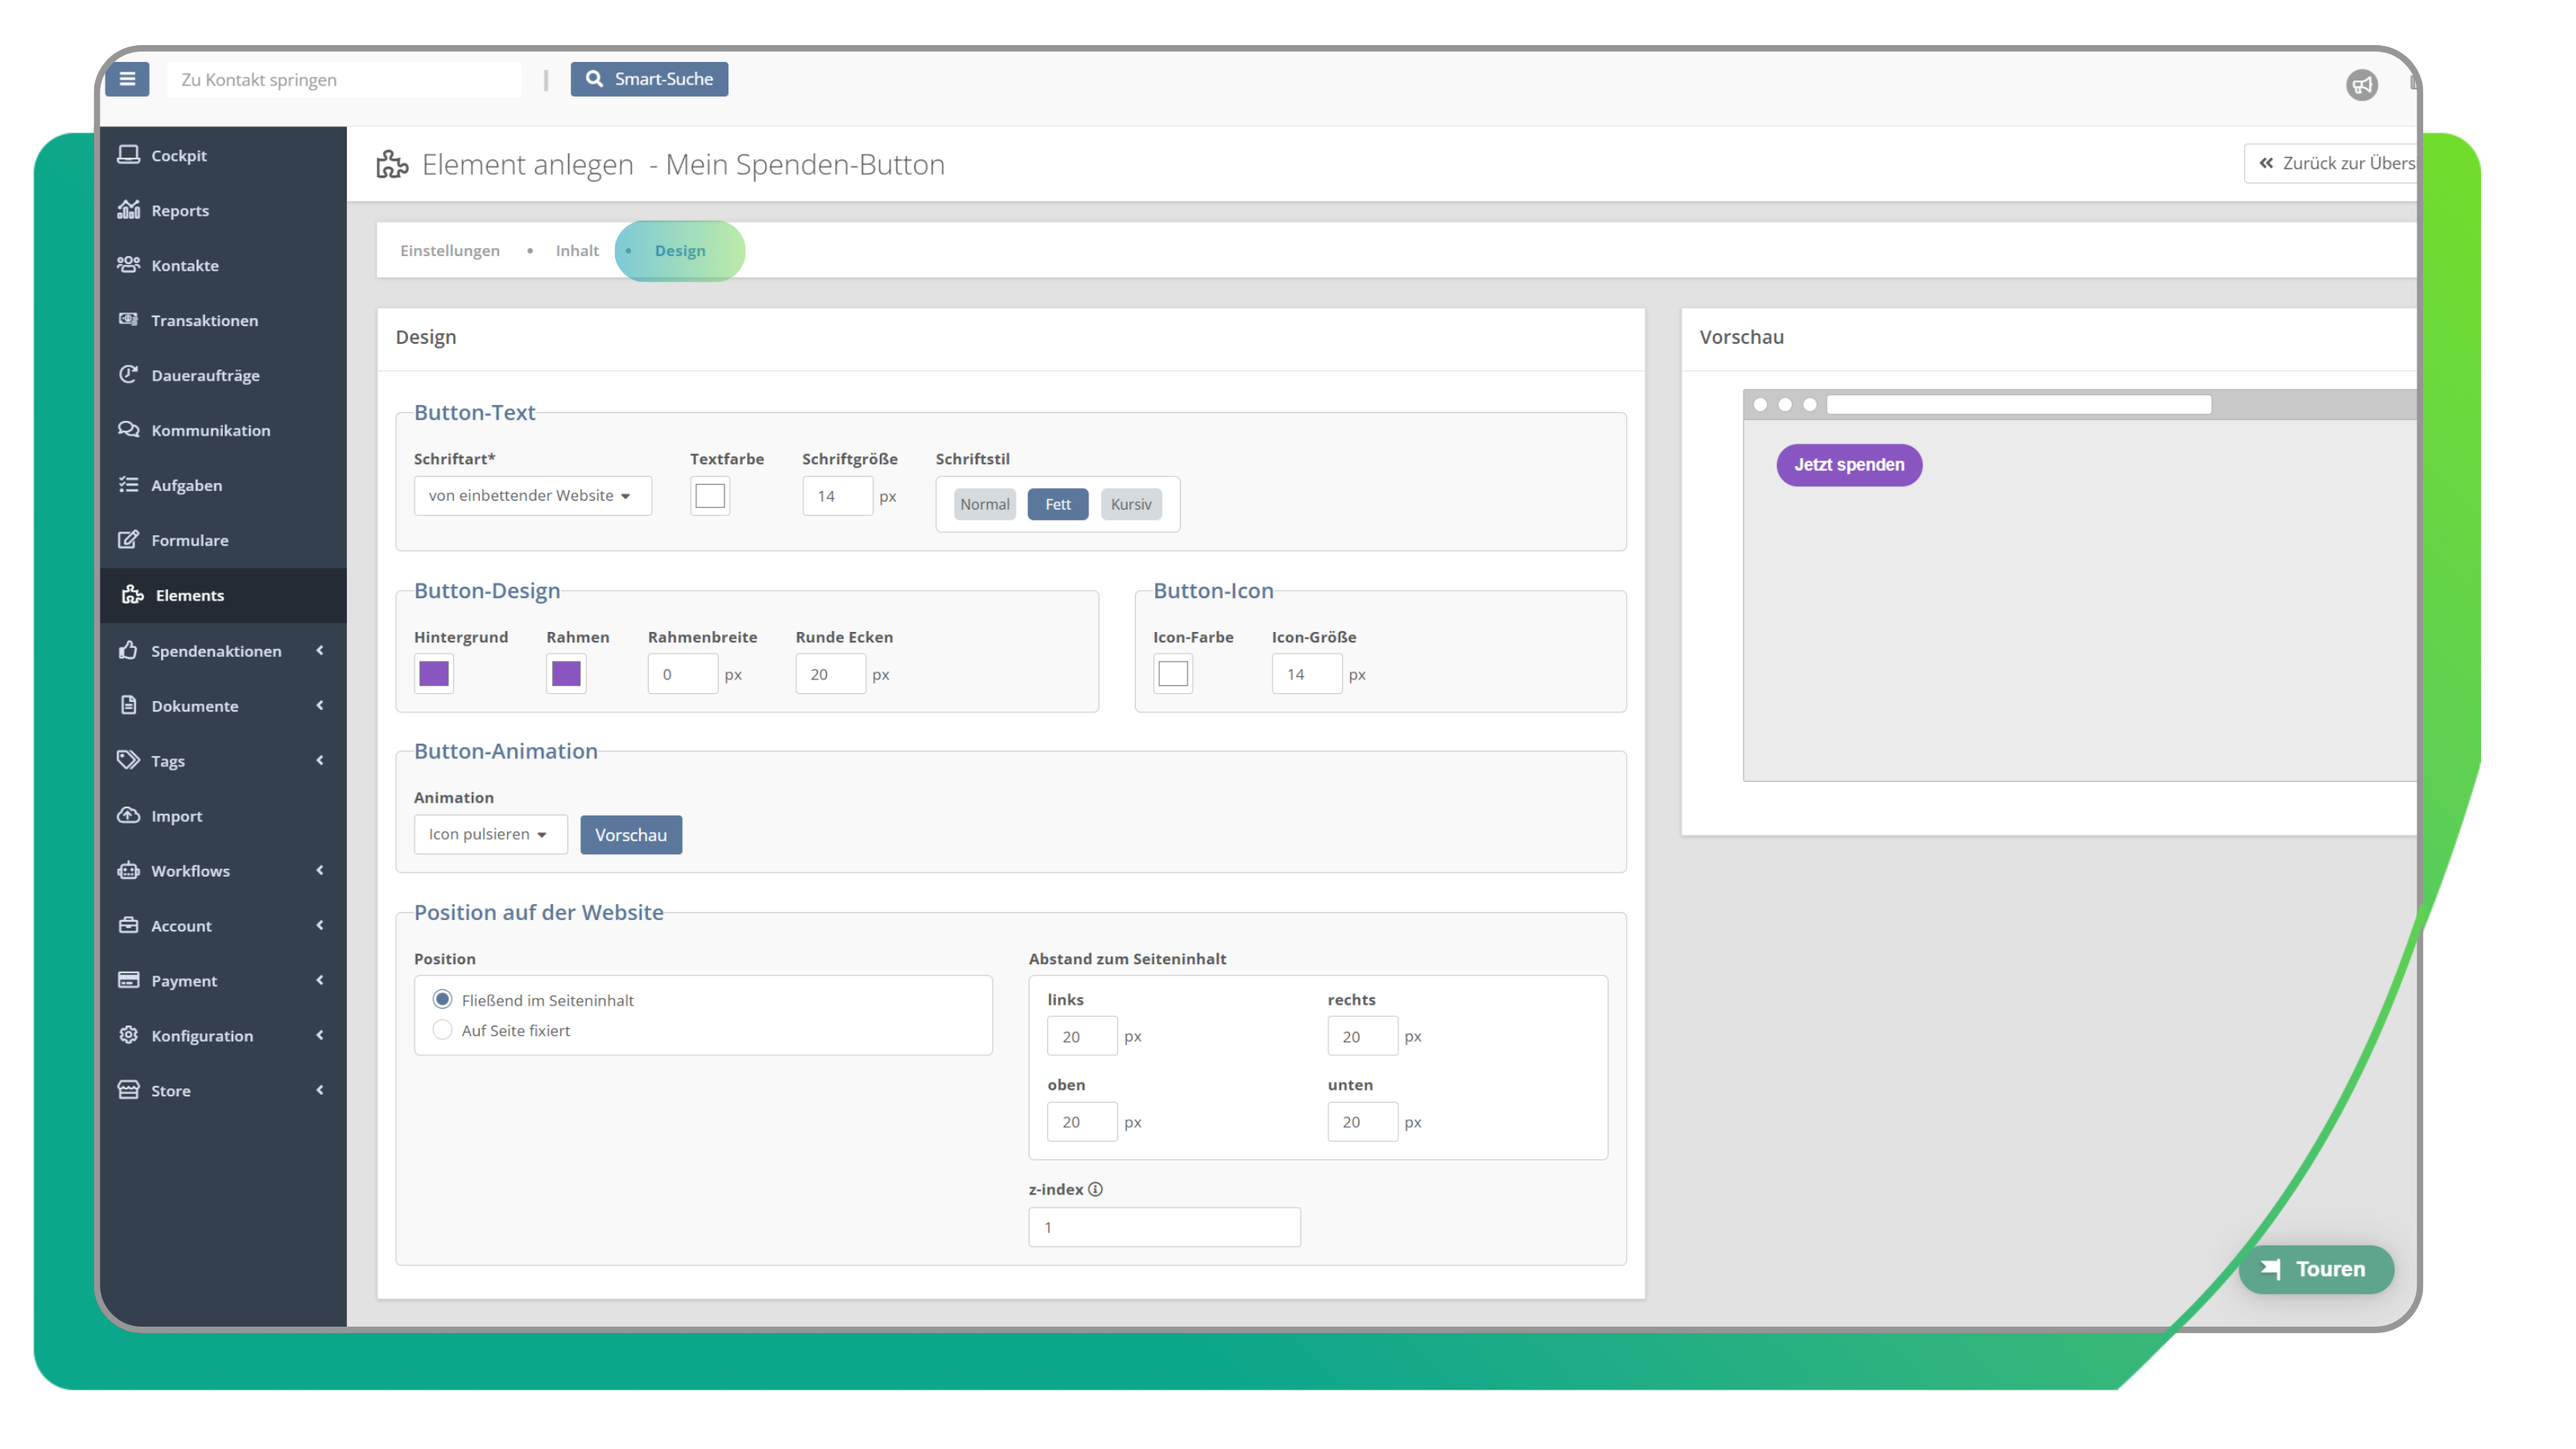This screenshot has width=2576, height=1449.
Task: Expand the Account section in the sidebar
Action: point(181,925)
